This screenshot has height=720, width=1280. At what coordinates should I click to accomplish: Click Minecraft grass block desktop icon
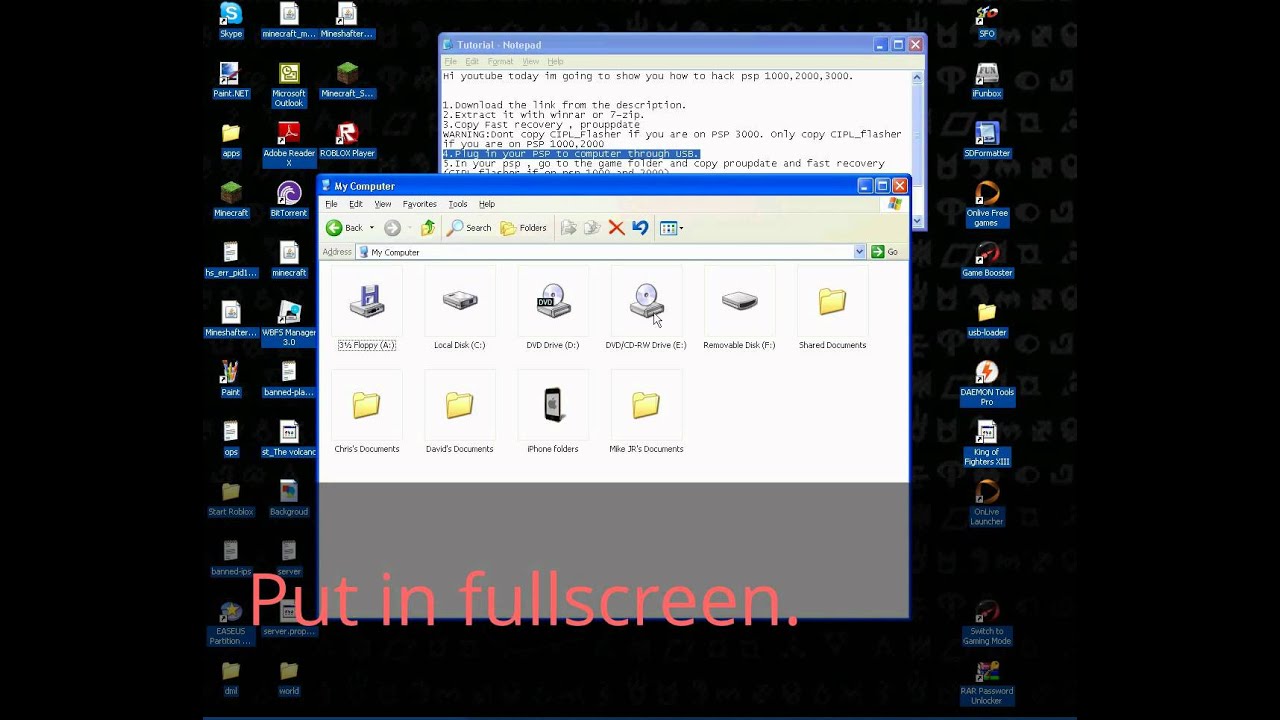point(231,200)
